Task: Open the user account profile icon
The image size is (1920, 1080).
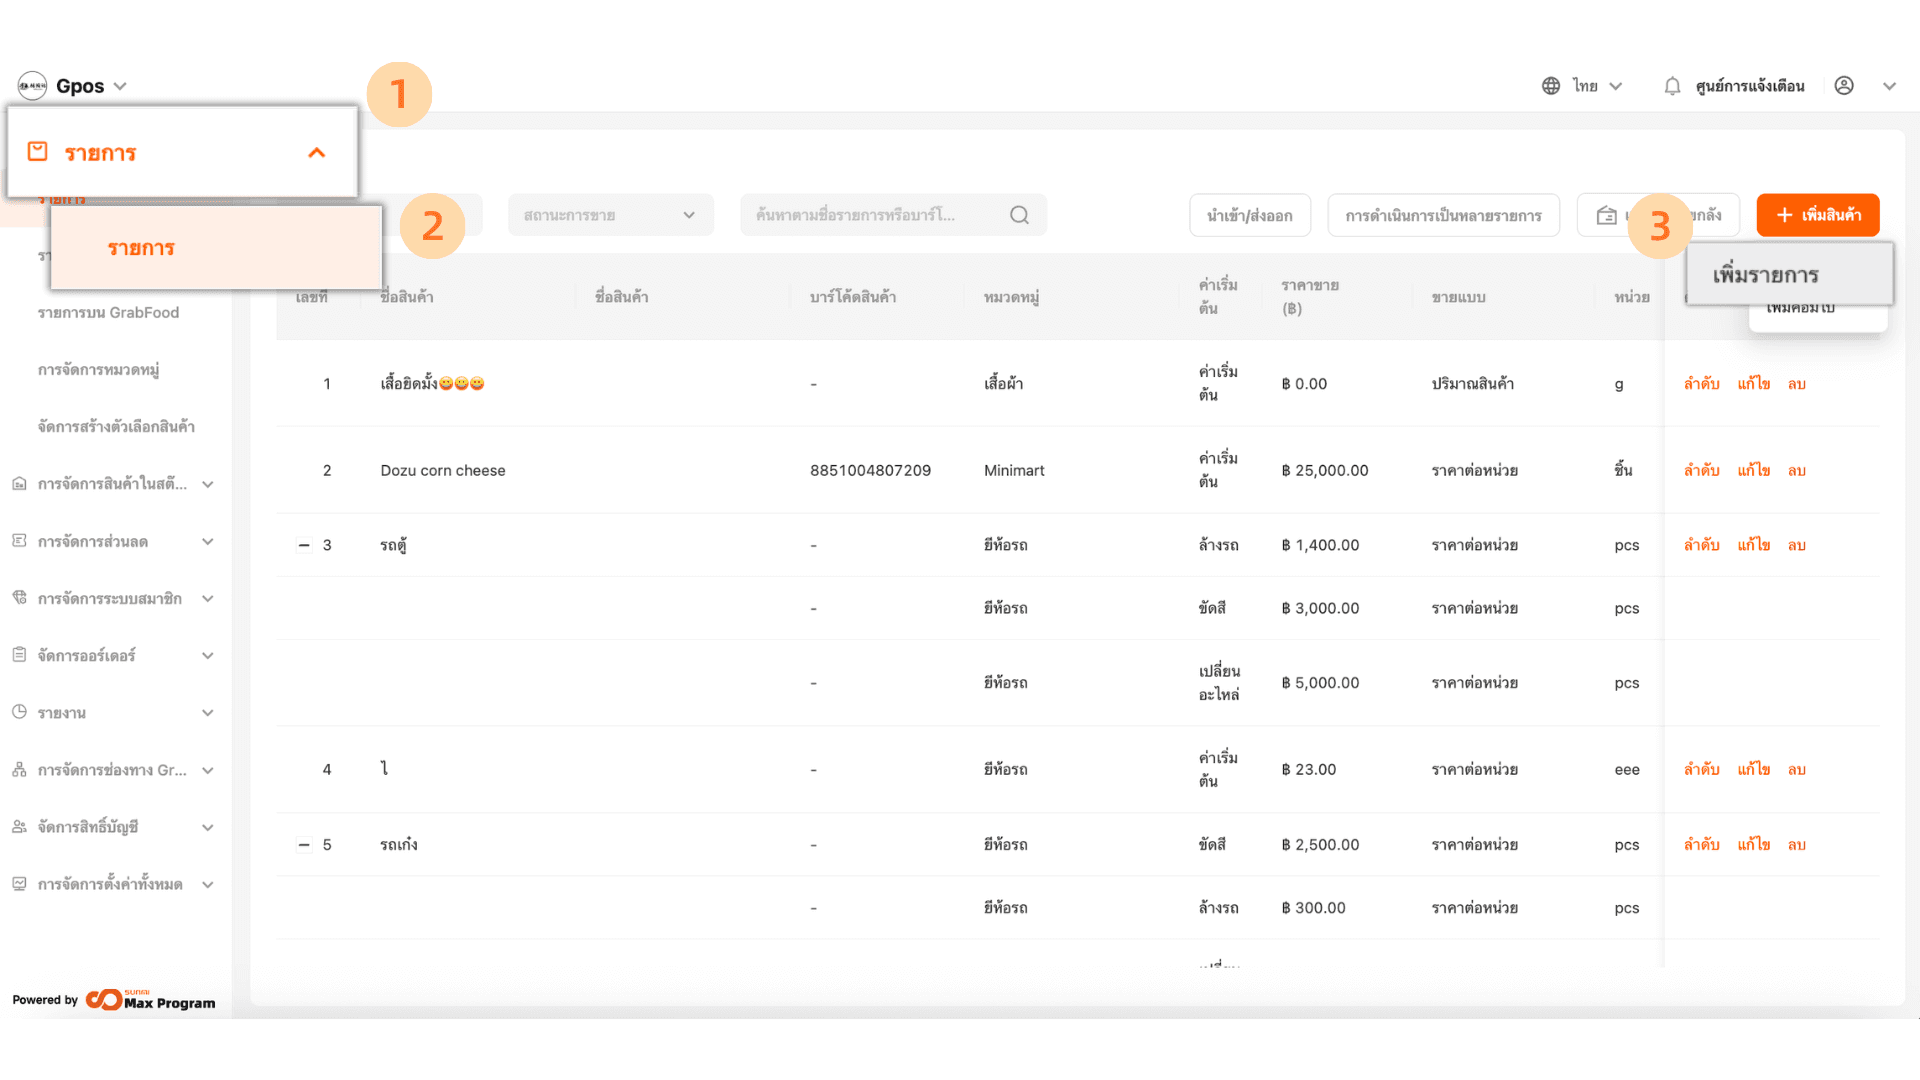Action: pyautogui.click(x=1844, y=86)
